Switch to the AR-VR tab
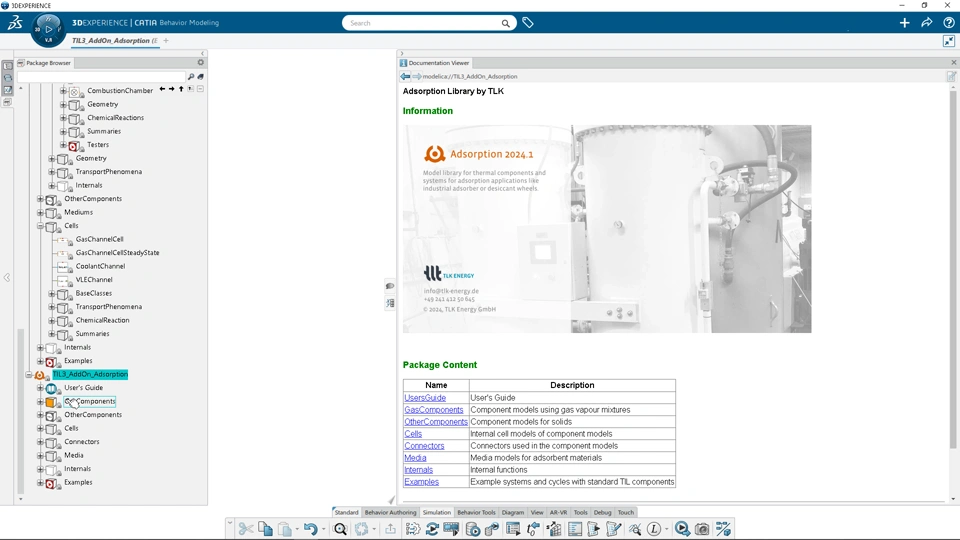960x540 pixels. (x=558, y=512)
